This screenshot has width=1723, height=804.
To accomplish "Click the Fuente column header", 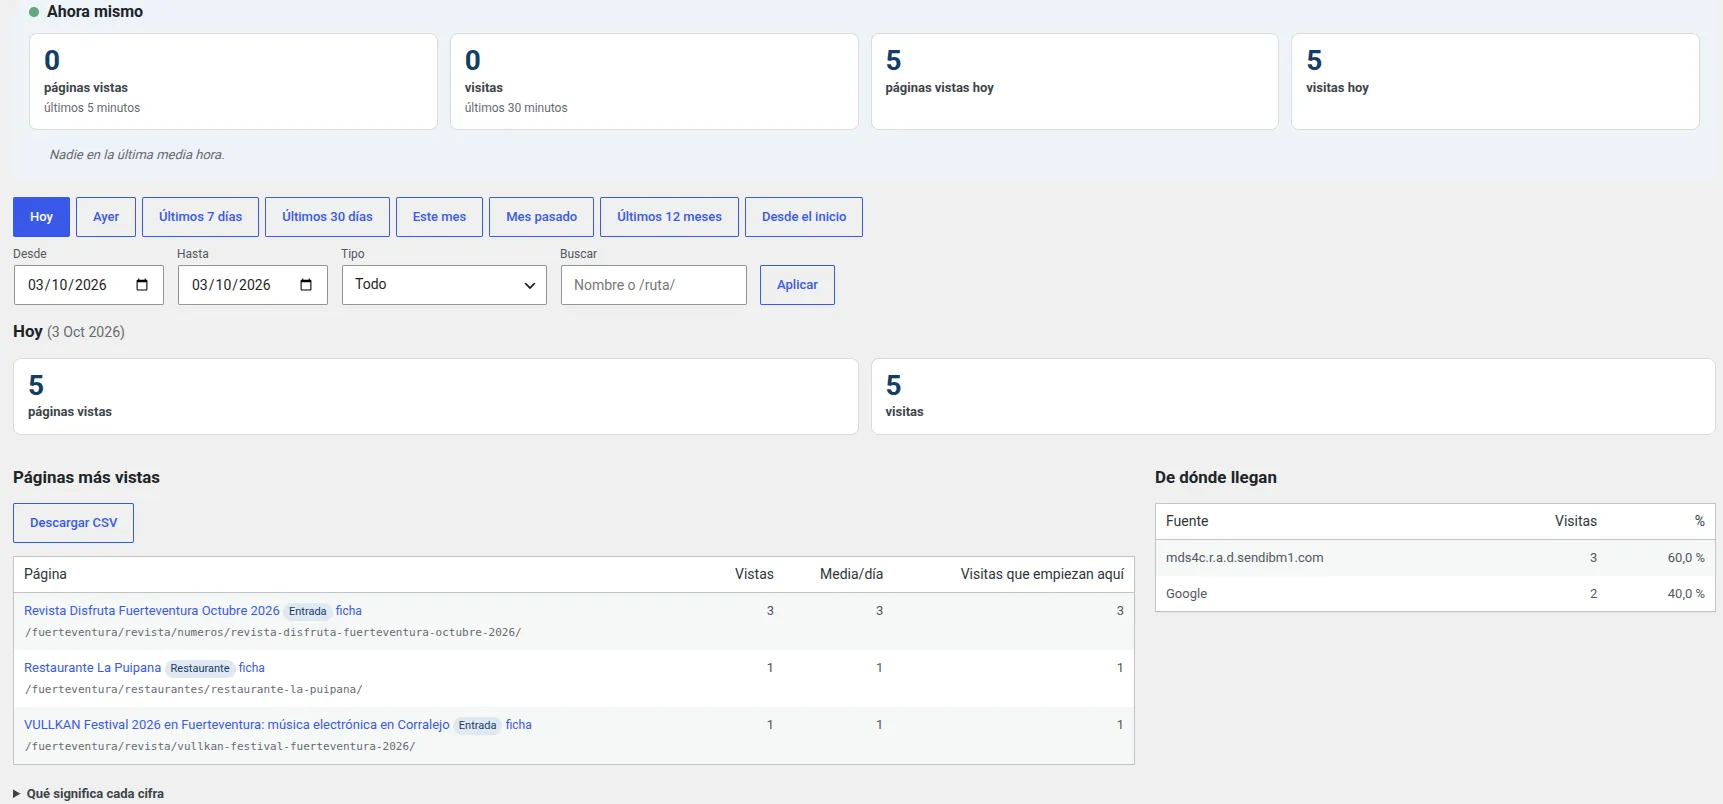I will pyautogui.click(x=1187, y=521).
